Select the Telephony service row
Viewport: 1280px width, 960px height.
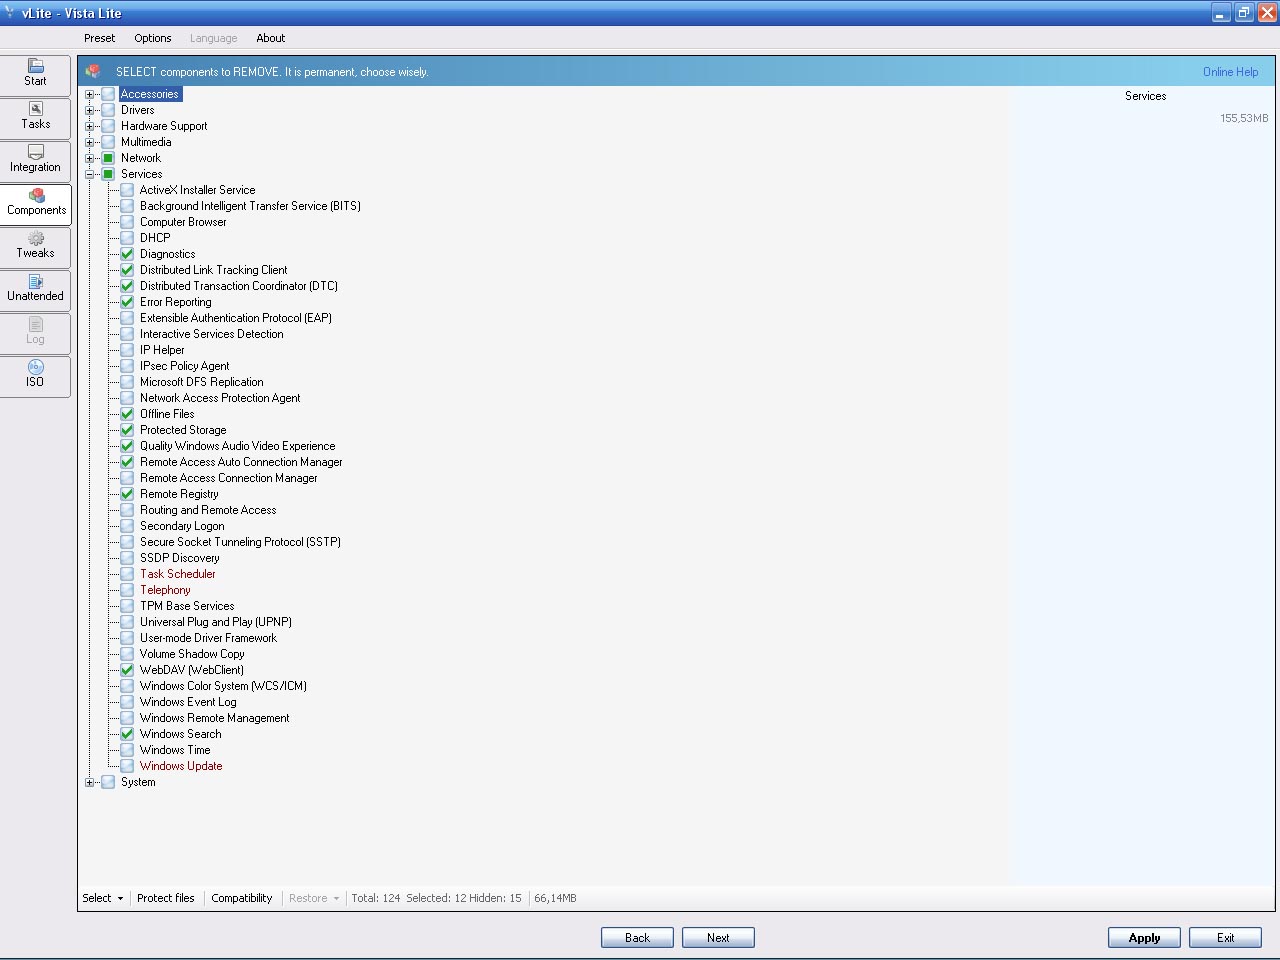click(165, 590)
